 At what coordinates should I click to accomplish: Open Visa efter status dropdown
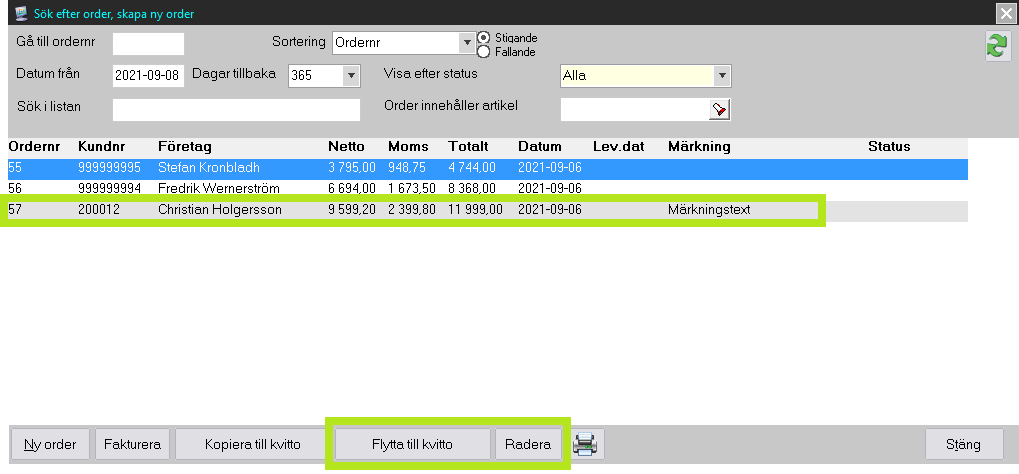coord(721,76)
